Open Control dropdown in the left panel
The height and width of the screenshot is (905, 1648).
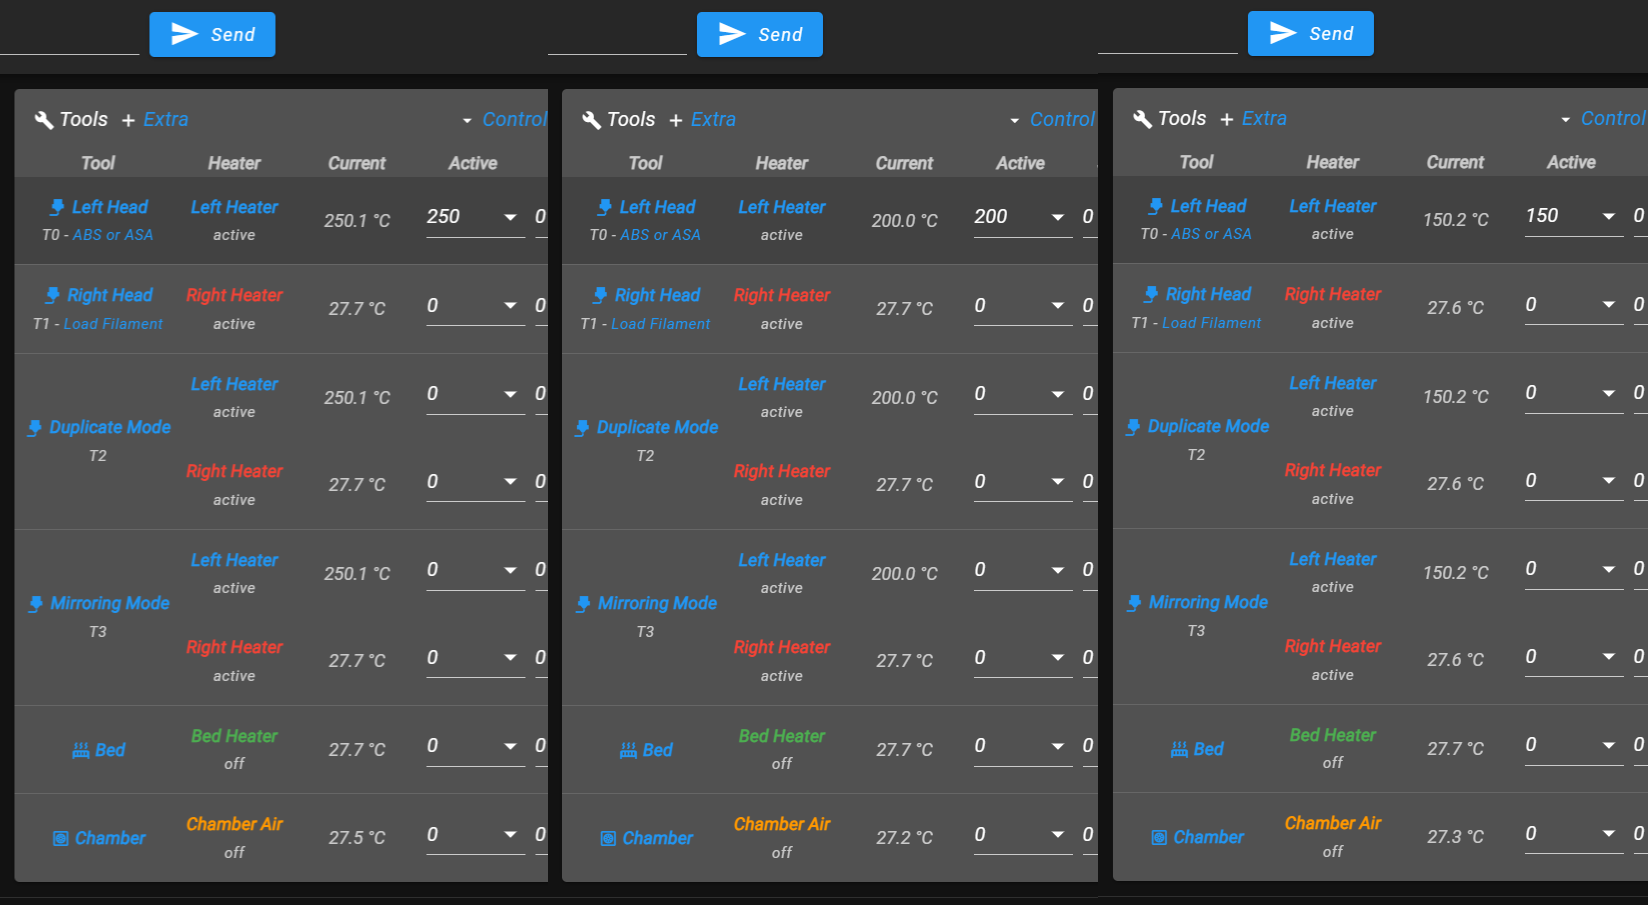[505, 120]
